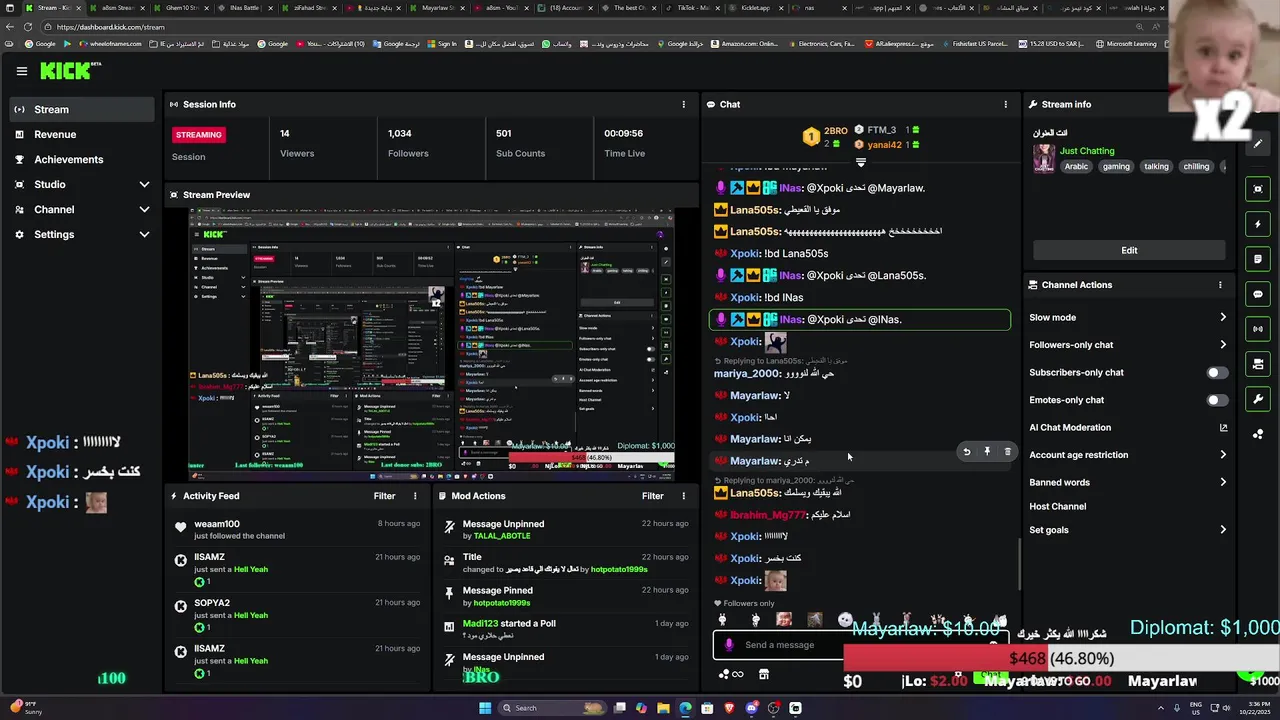1280x720 pixels.
Task: Open Set goals options arrow
Action: click(1222, 530)
